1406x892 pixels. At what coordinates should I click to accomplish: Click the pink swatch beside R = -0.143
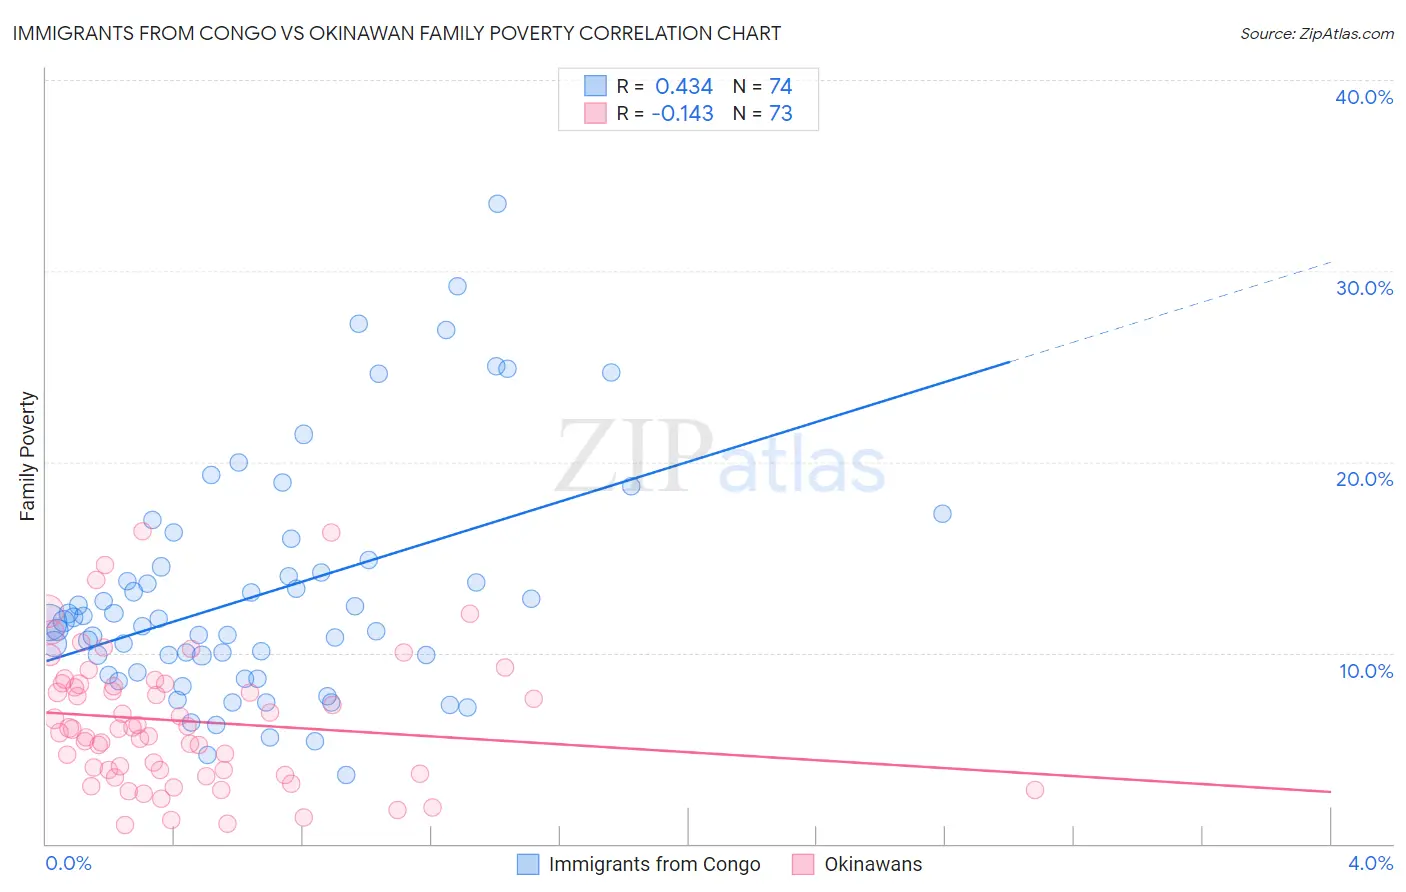point(595,113)
